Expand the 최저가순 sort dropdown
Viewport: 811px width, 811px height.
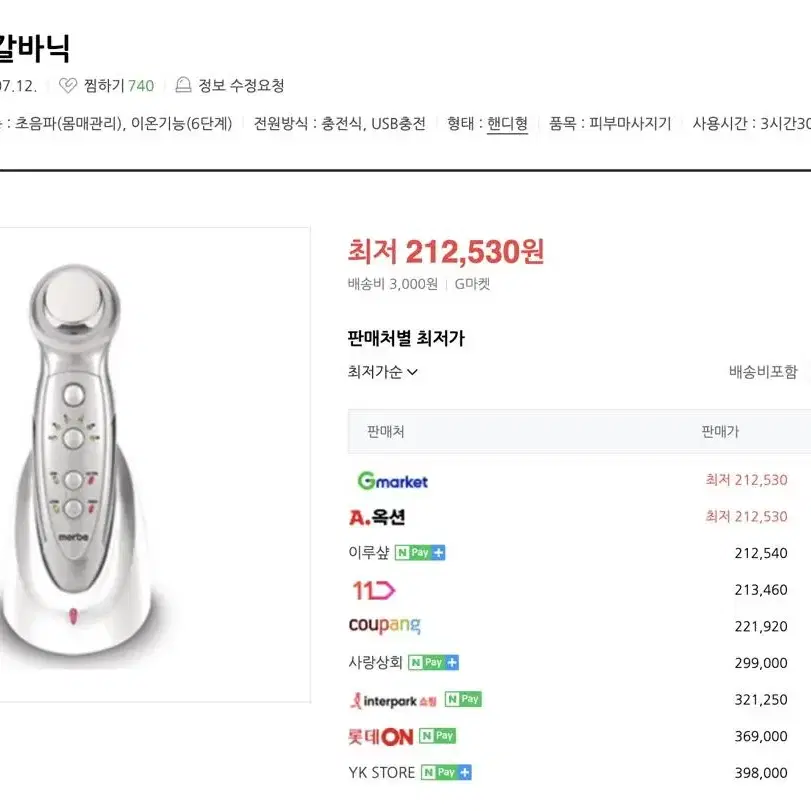coord(383,372)
